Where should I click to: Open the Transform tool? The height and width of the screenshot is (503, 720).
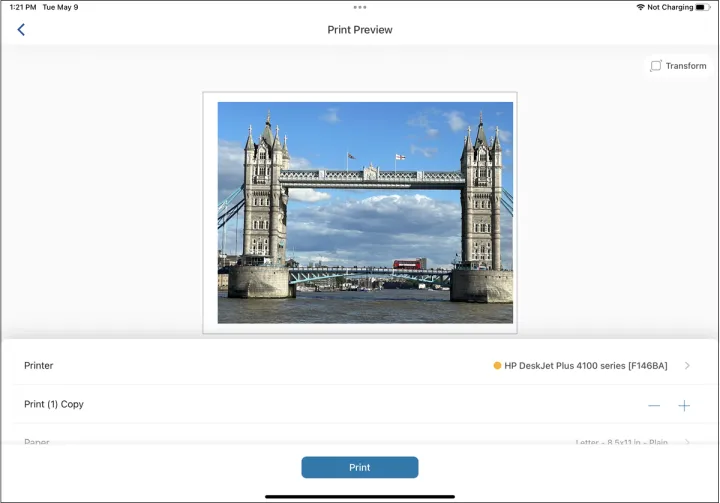click(x=678, y=66)
